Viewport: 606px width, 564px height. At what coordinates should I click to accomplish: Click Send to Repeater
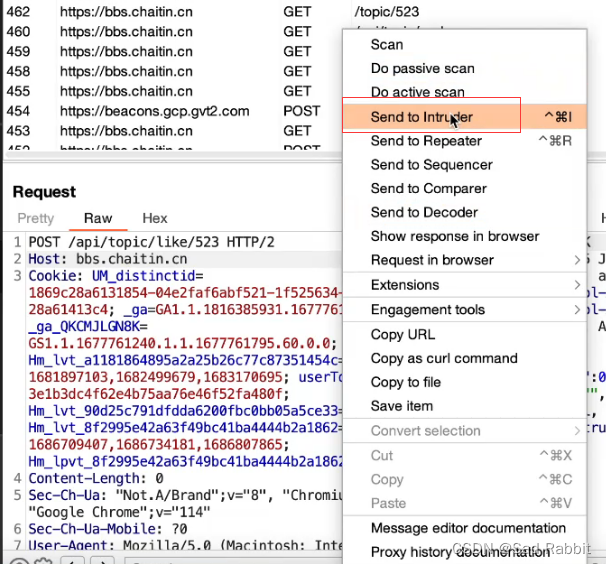(x=465, y=141)
